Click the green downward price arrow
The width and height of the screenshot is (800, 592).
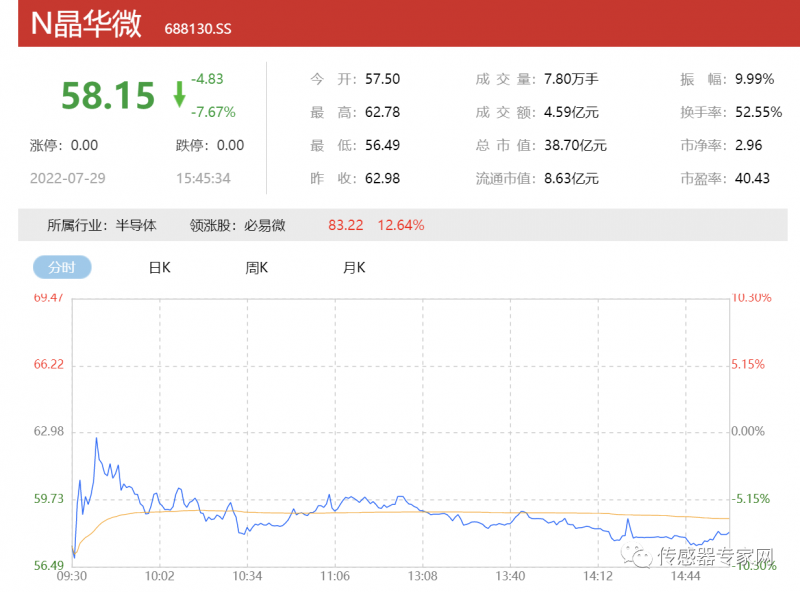(178, 92)
